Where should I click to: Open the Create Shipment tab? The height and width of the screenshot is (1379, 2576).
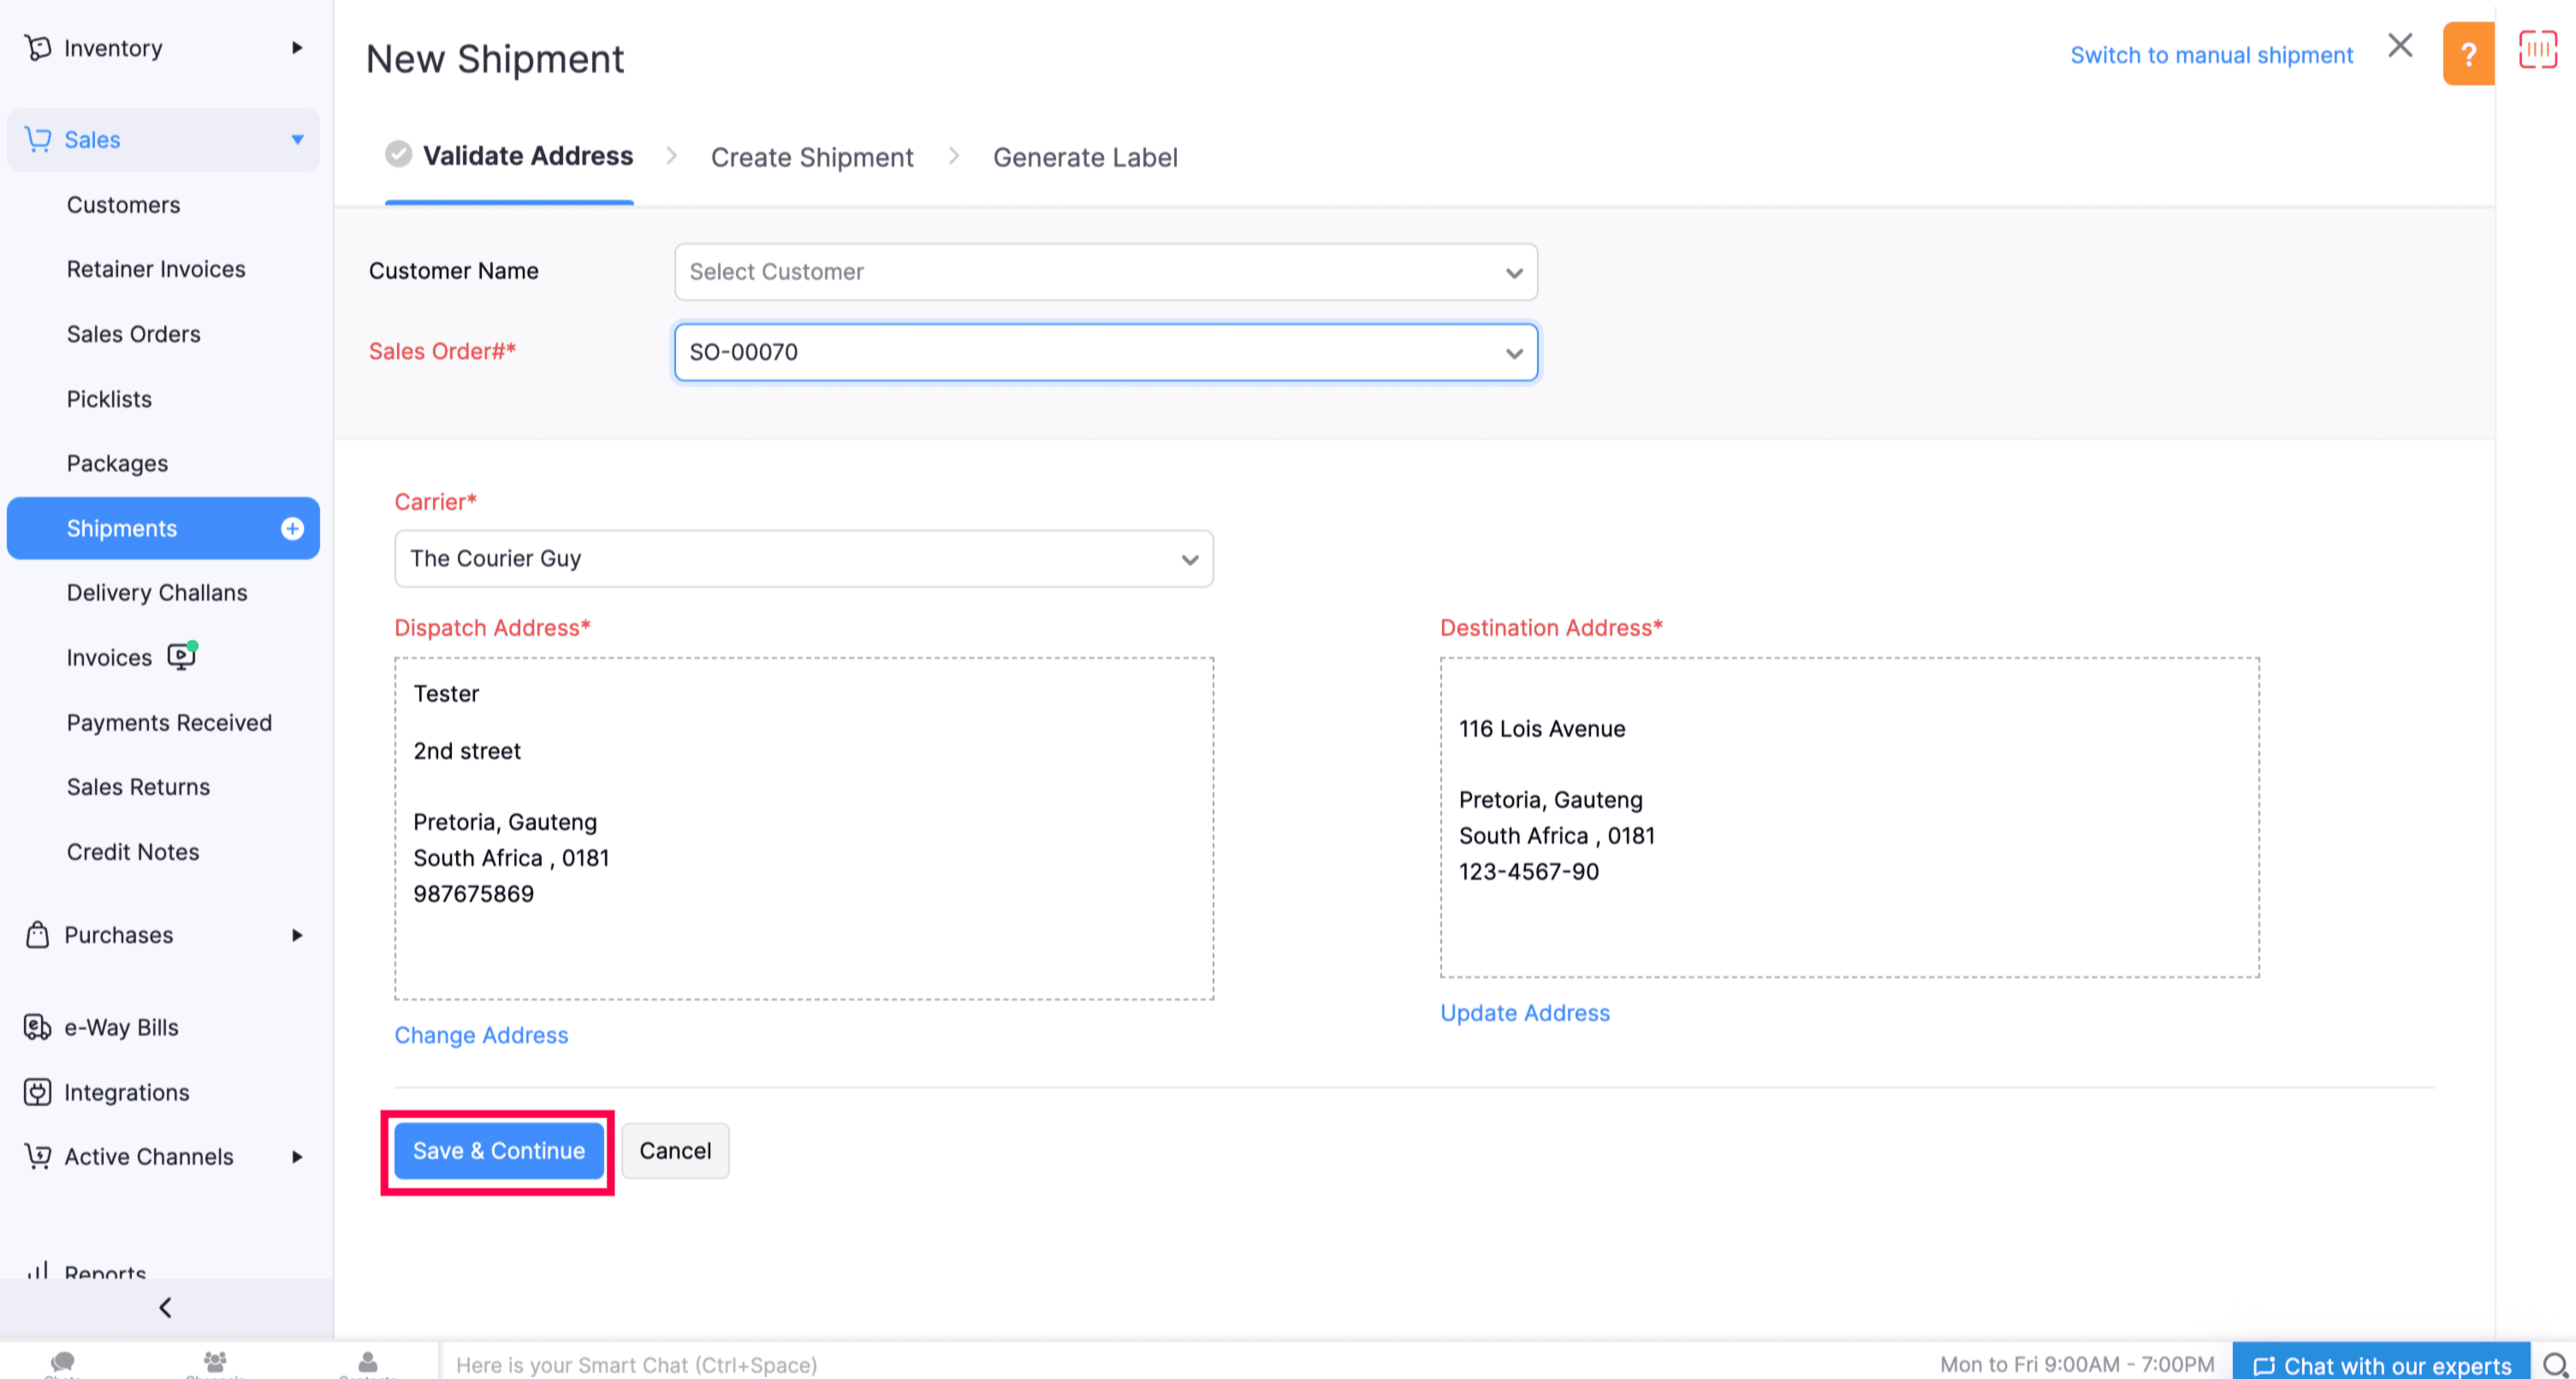click(x=813, y=155)
